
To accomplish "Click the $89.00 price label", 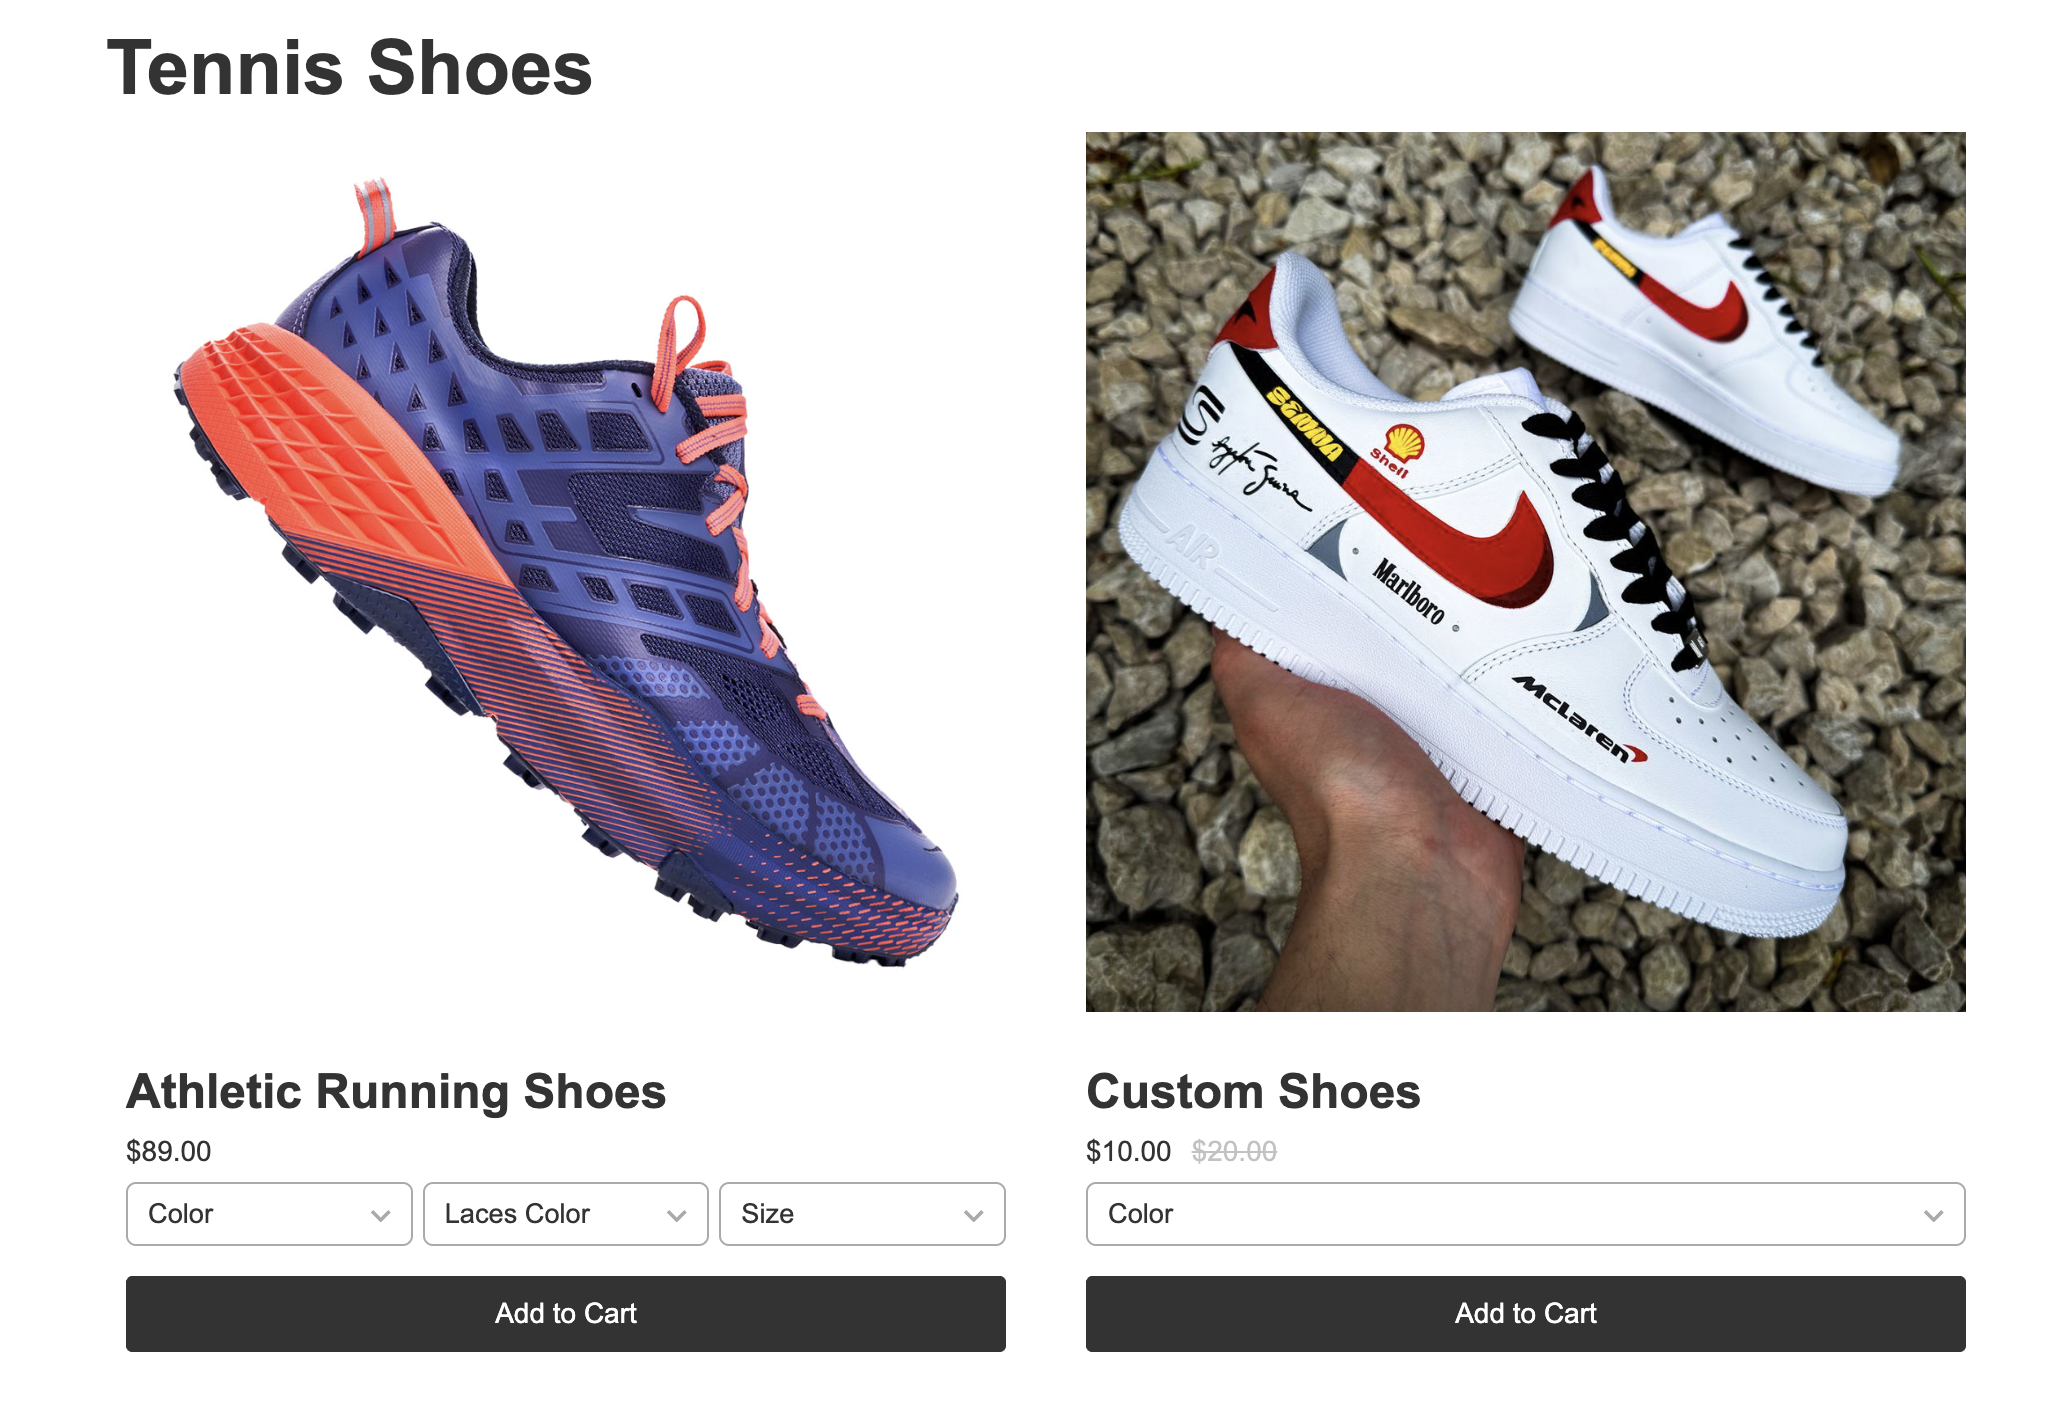I will 169,1151.
